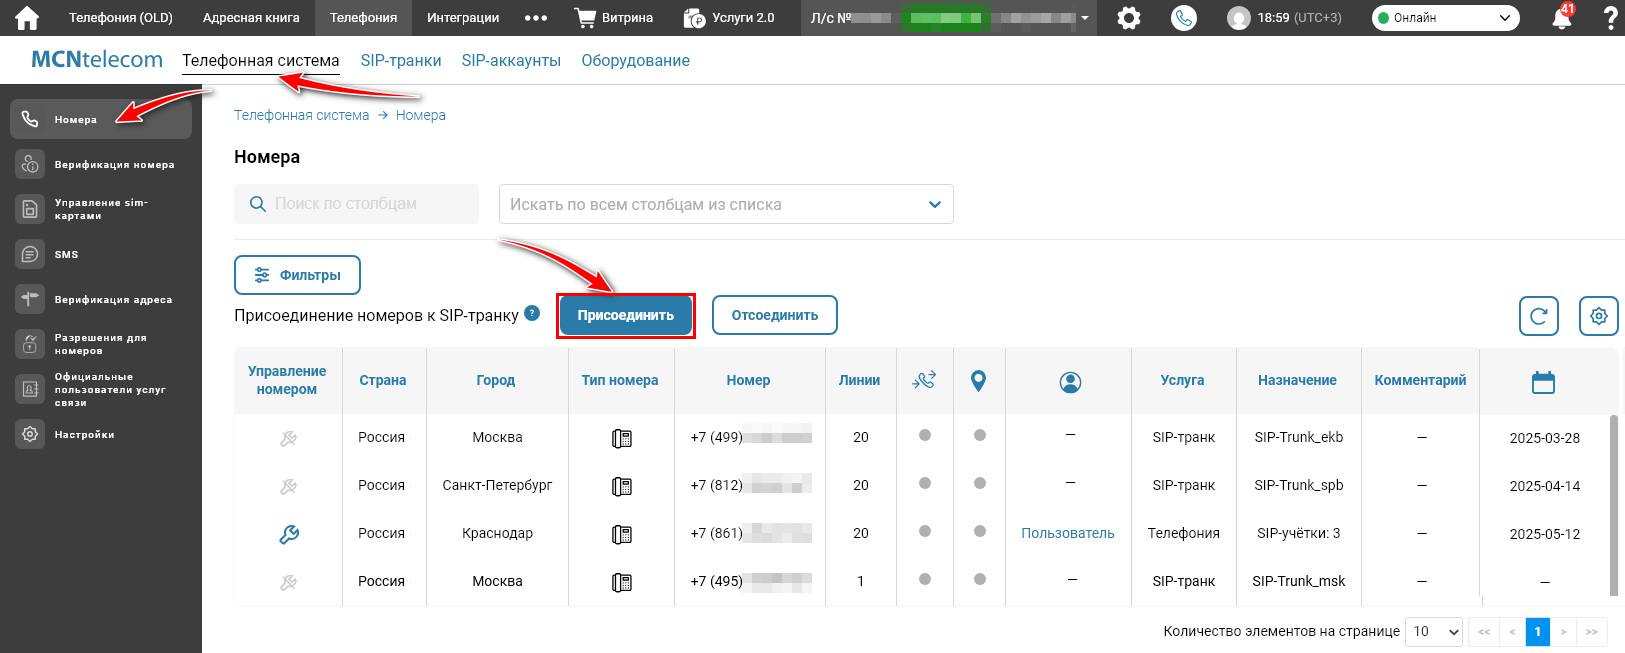Viewport: 1625px width, 653px height.
Task: Open table column settings gear icon
Action: [x=1598, y=316]
